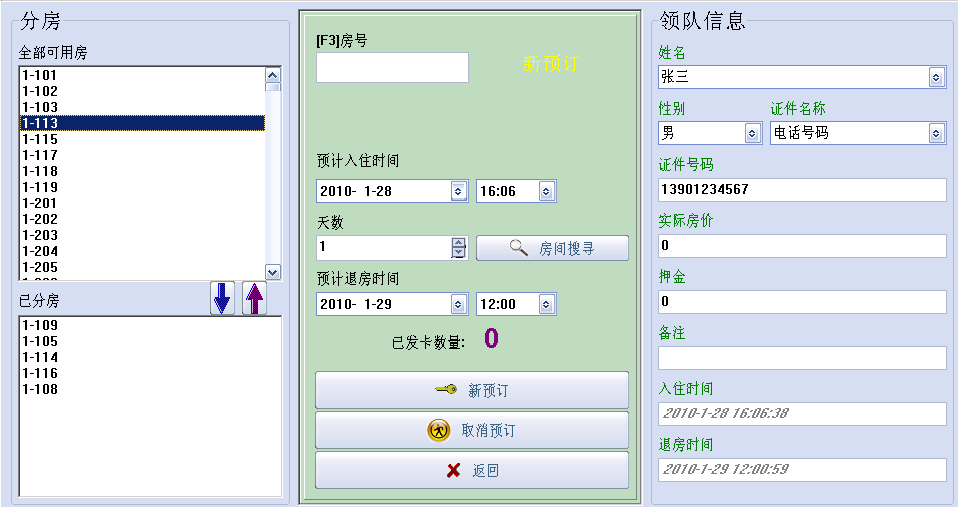
Task: Click the [F3]房号 input field
Action: (392, 67)
